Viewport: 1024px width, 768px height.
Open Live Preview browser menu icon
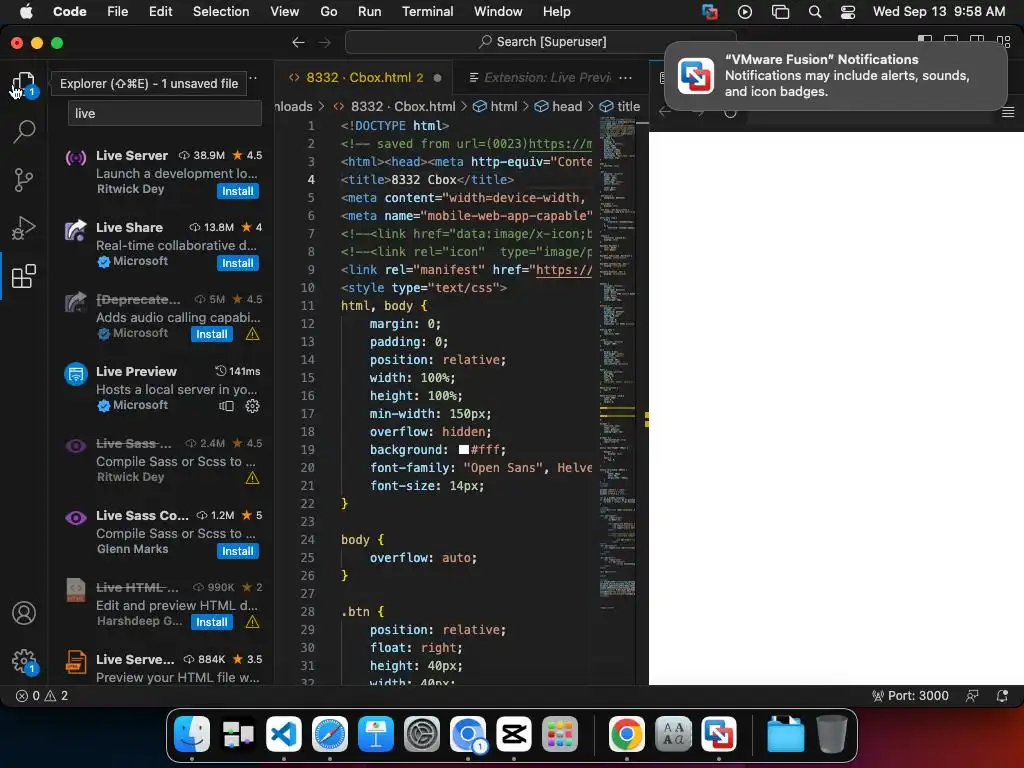[1008, 112]
